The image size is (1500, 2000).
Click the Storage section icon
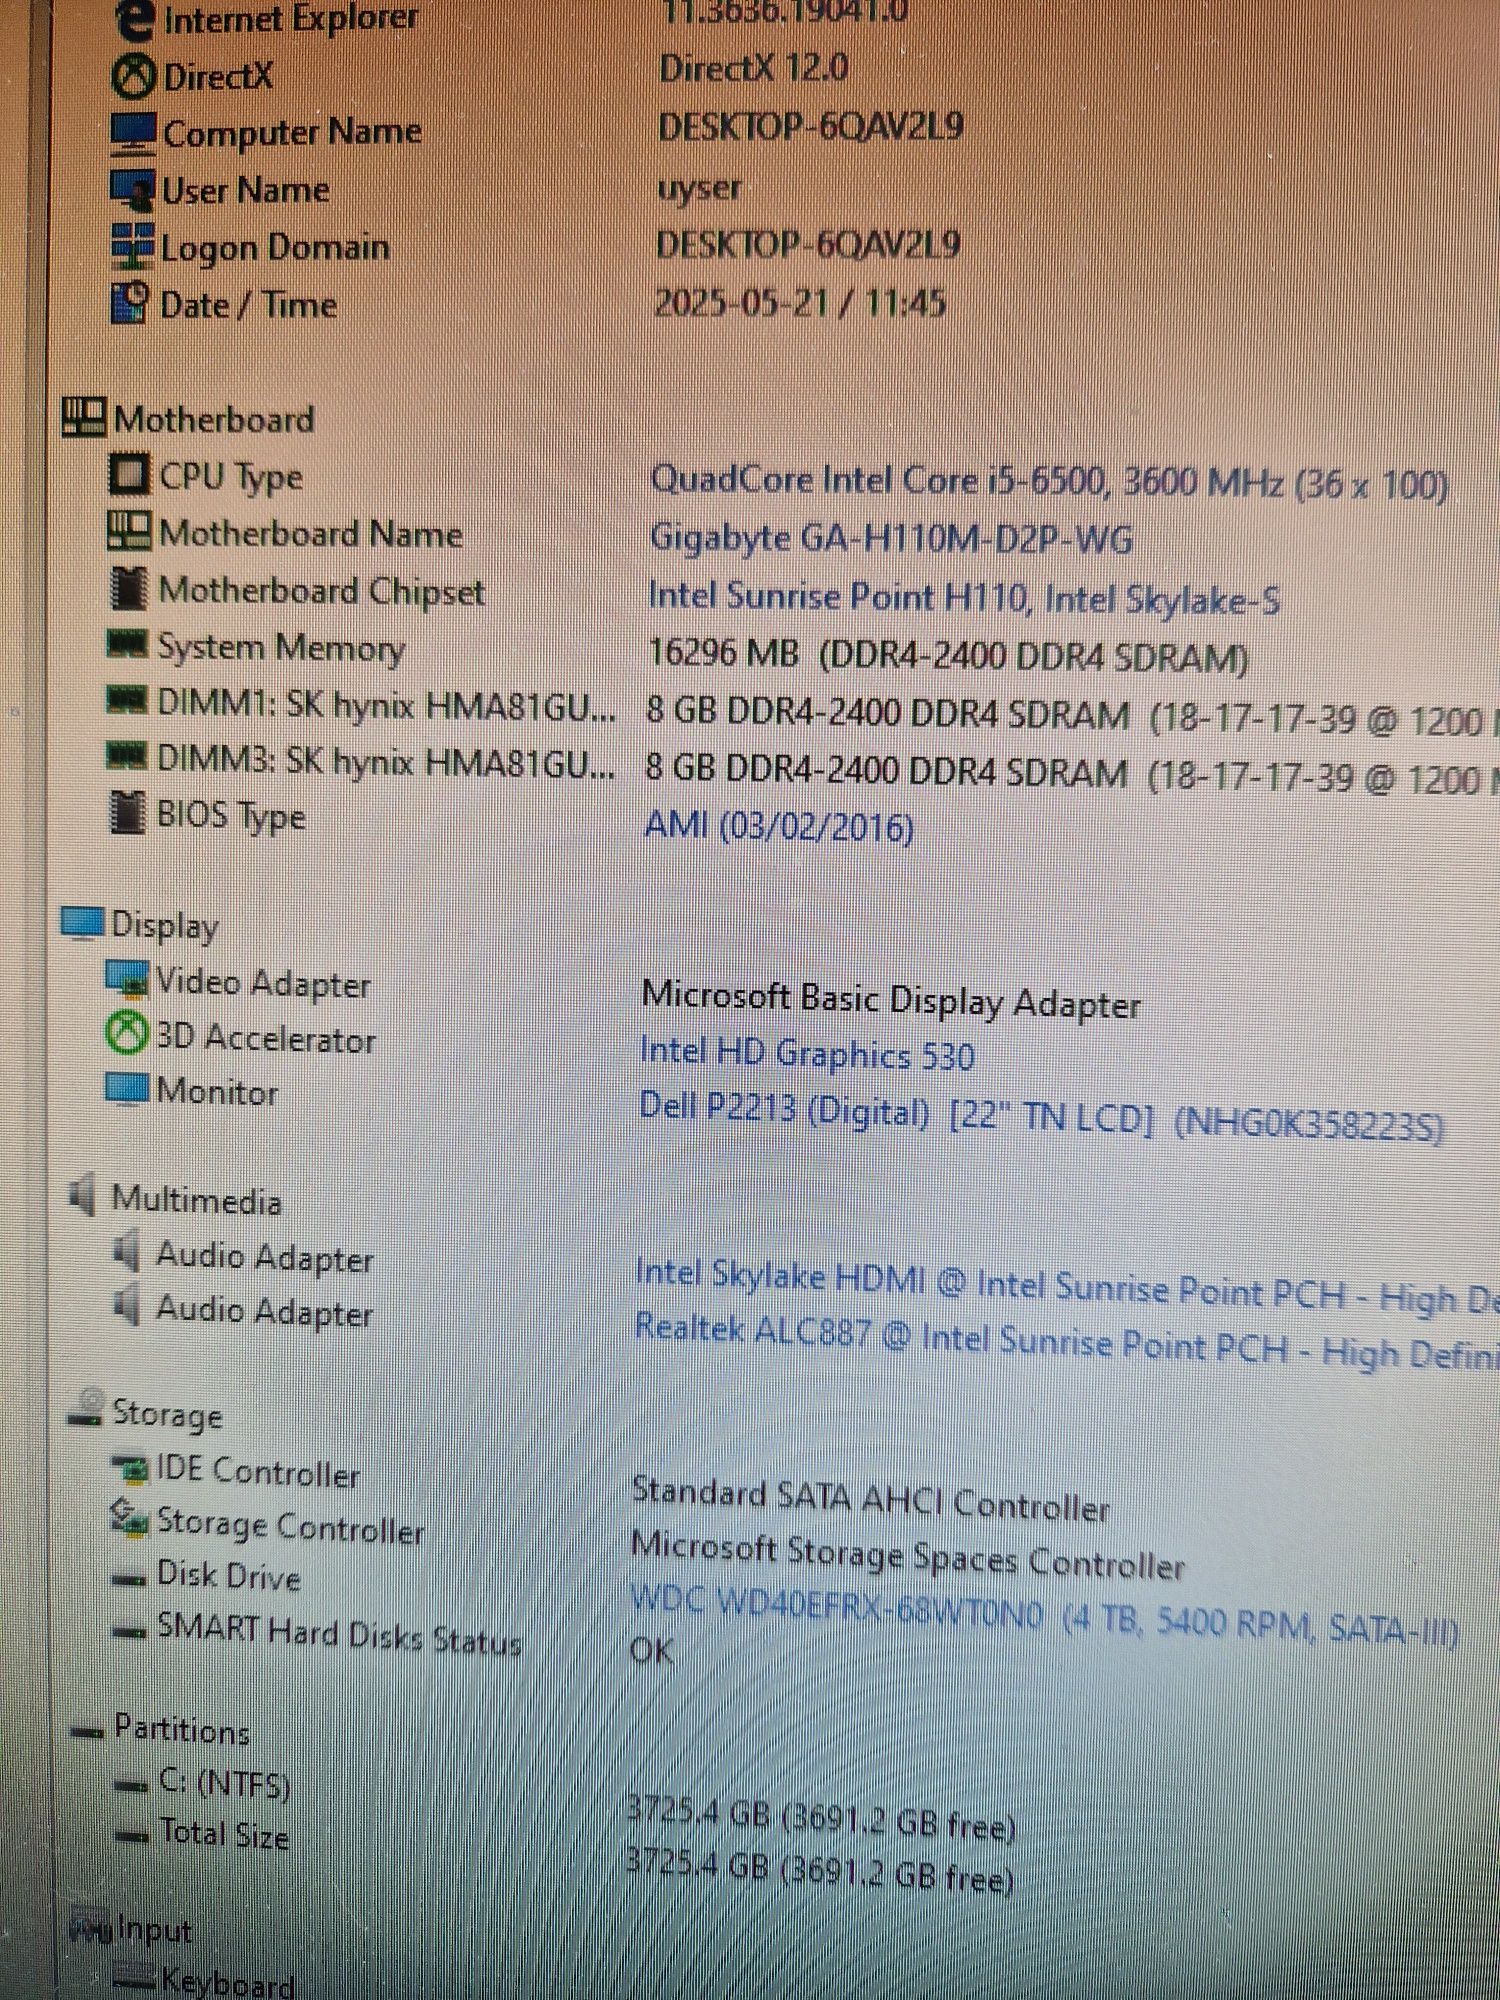tap(87, 1408)
